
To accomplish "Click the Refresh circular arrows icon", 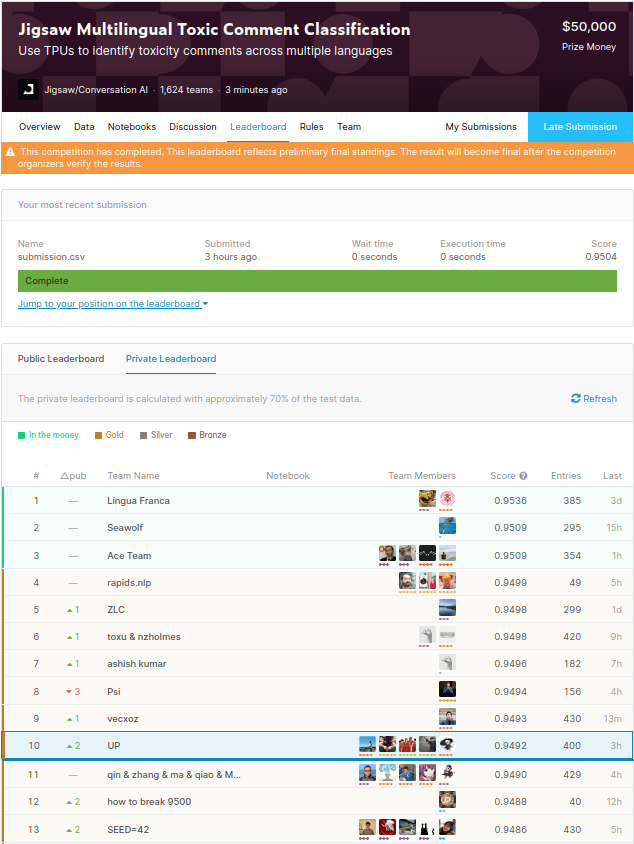I will tap(575, 398).
